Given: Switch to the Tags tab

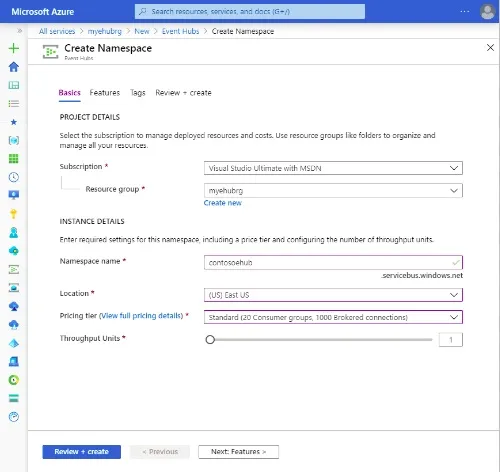Looking at the screenshot, I should pyautogui.click(x=138, y=93).
